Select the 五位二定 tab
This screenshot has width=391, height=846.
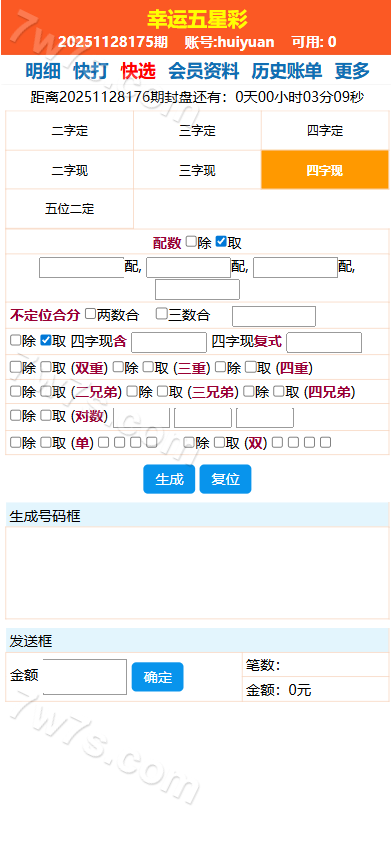[70, 209]
